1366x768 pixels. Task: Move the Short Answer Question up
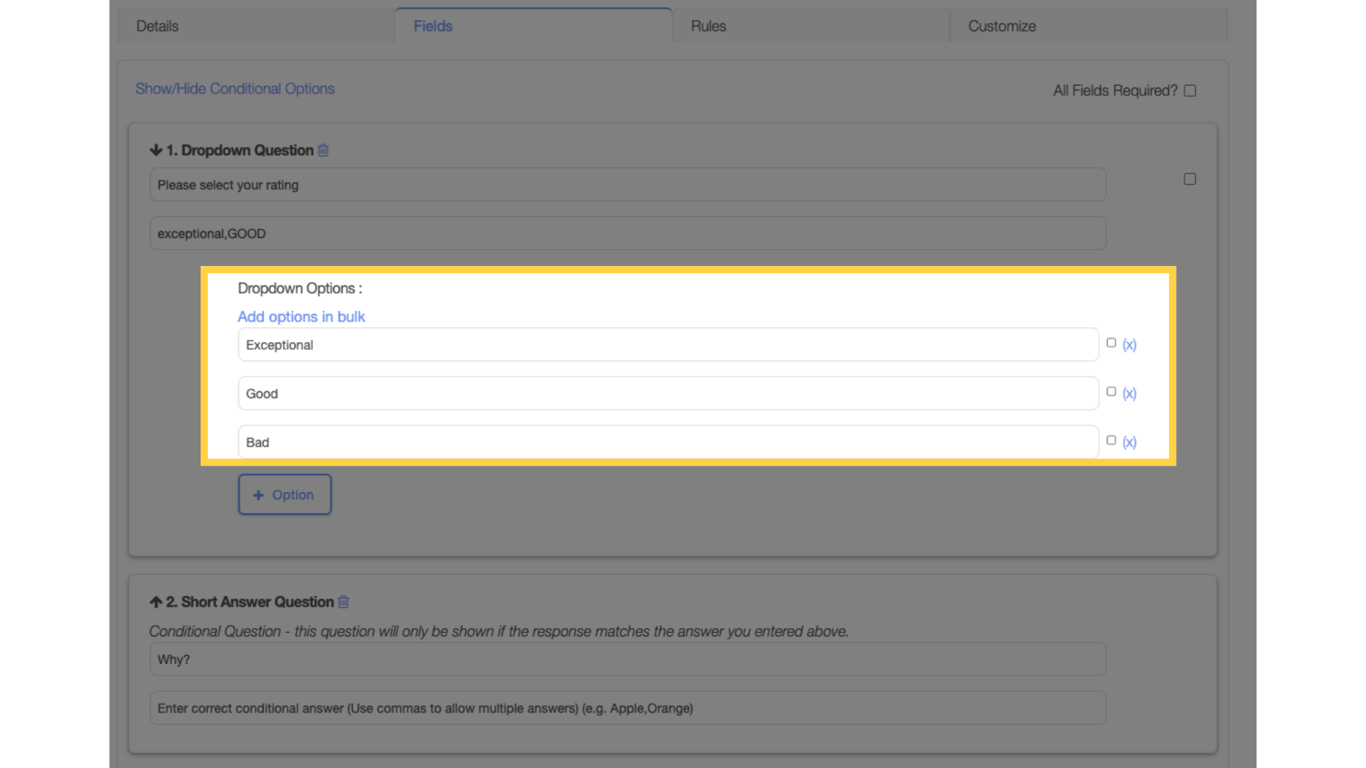click(x=156, y=602)
